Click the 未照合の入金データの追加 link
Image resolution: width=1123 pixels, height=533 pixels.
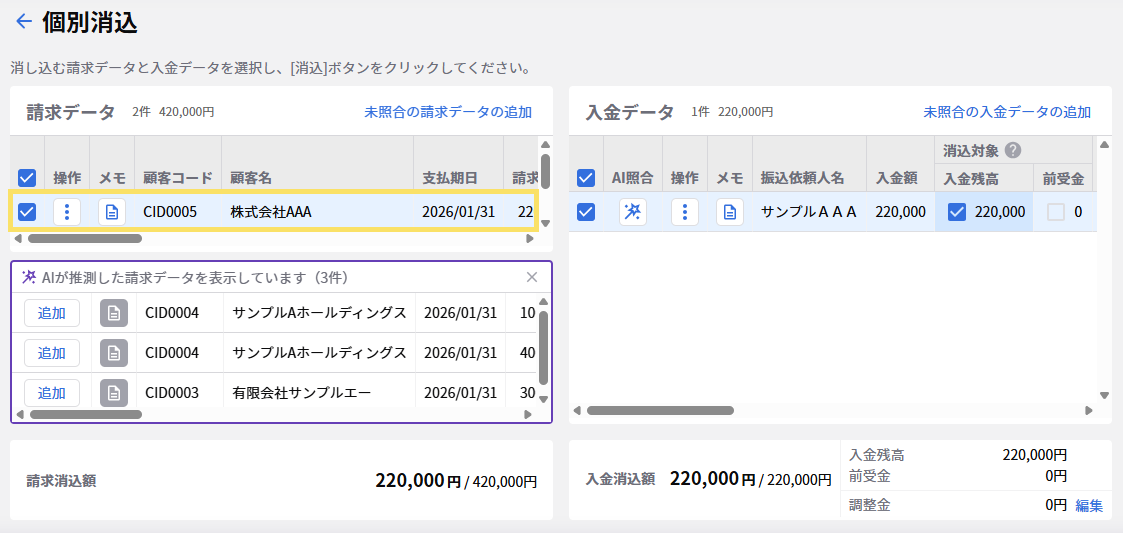(1007, 112)
